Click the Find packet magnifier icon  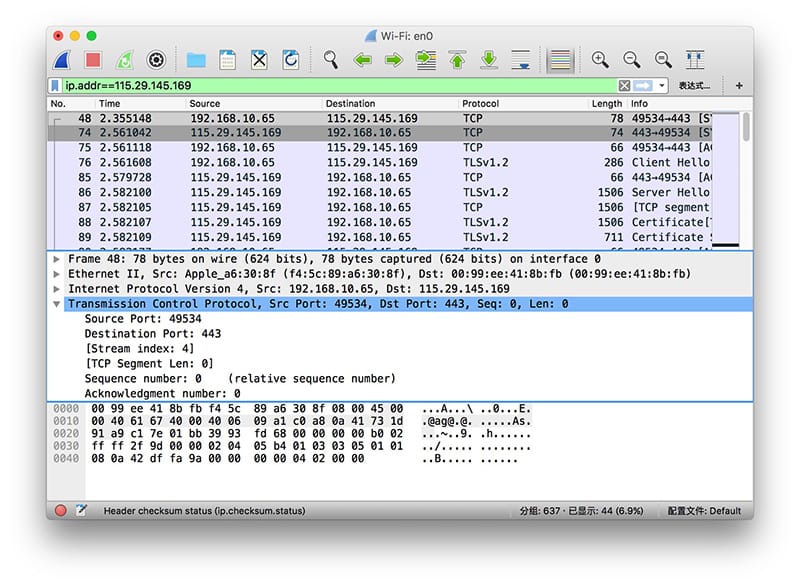click(x=331, y=60)
